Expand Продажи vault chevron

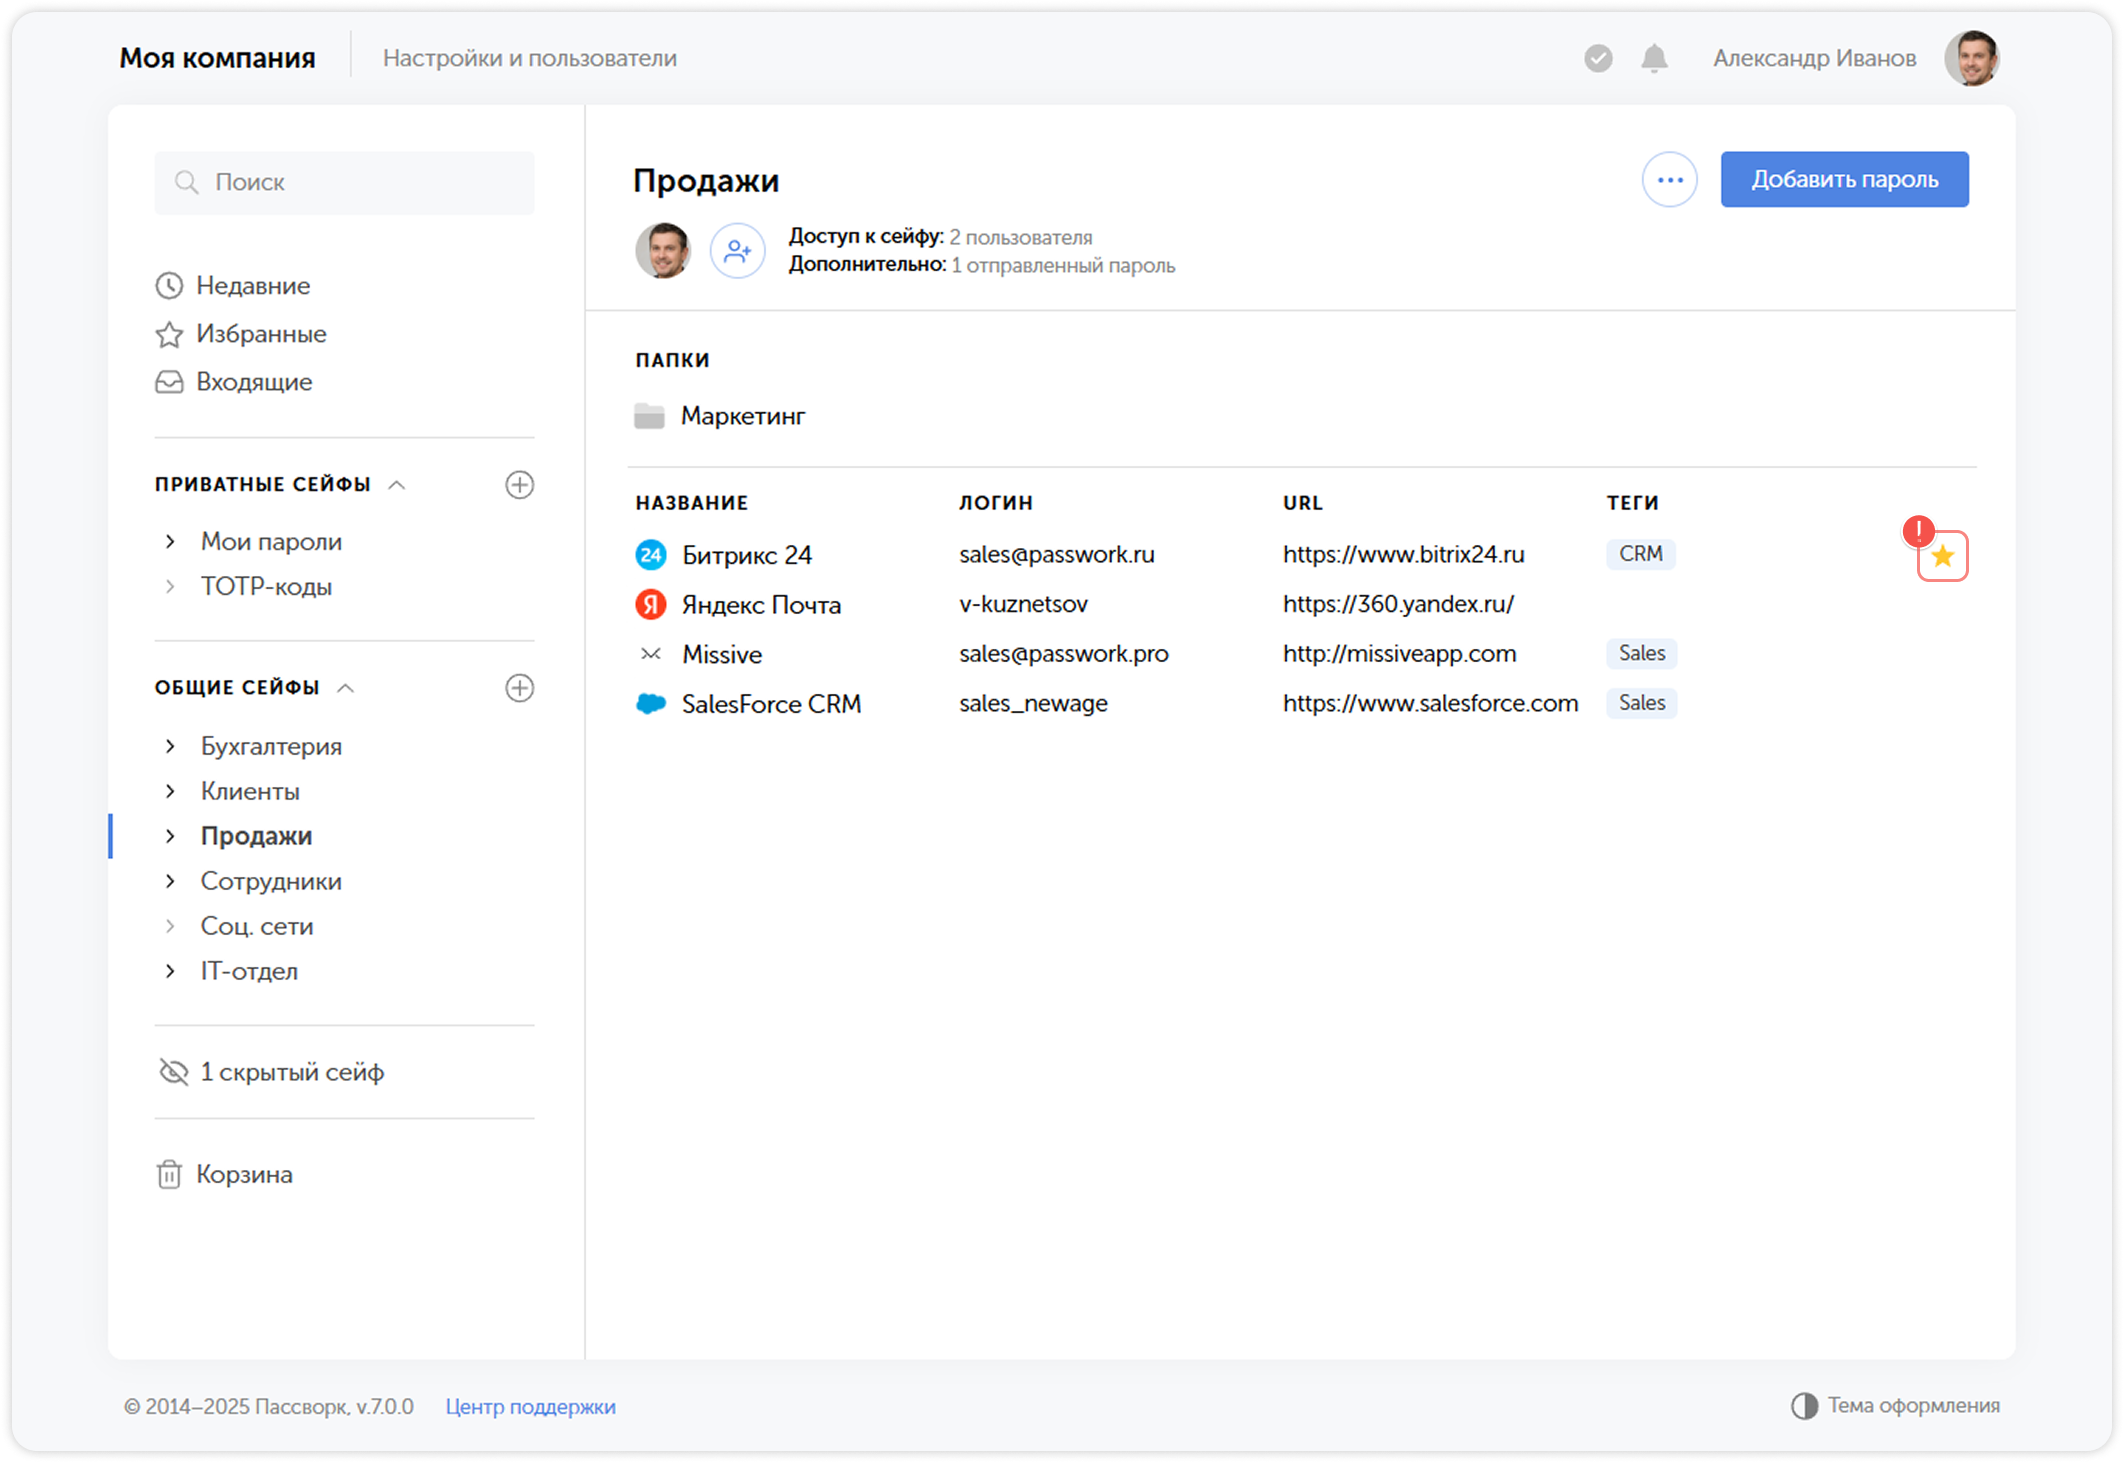tap(170, 836)
